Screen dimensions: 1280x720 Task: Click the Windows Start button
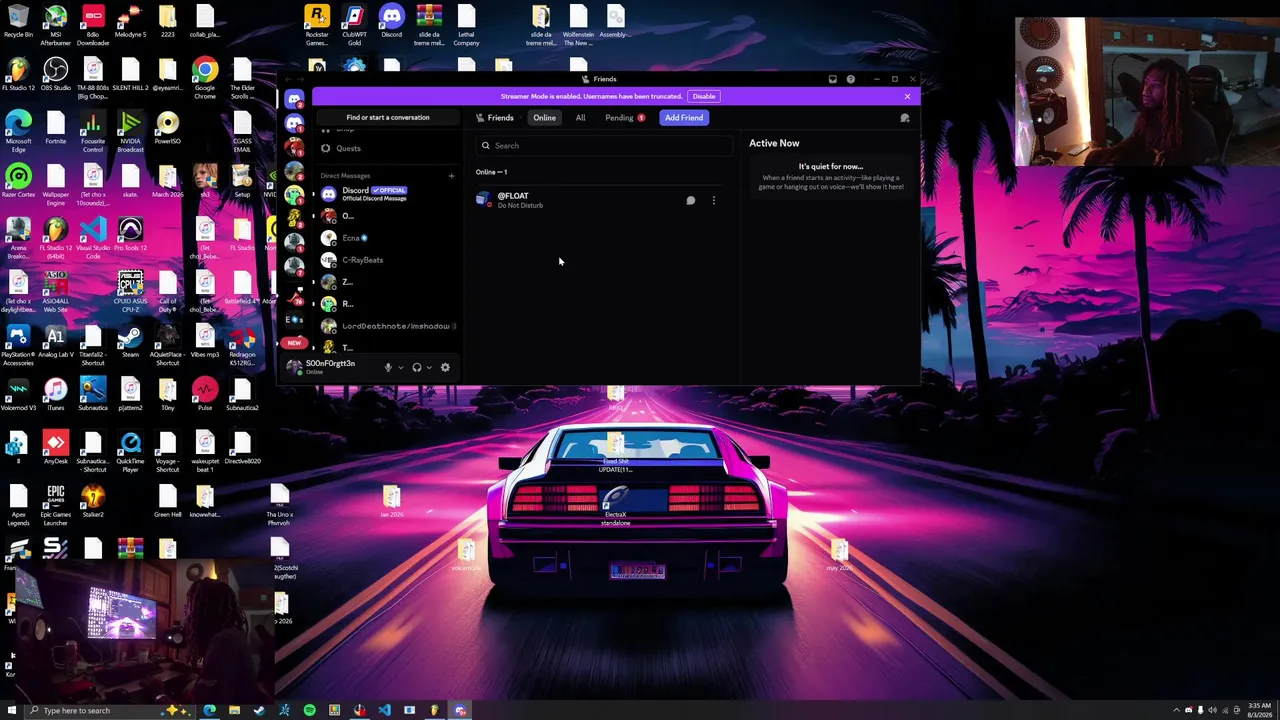pos(12,710)
